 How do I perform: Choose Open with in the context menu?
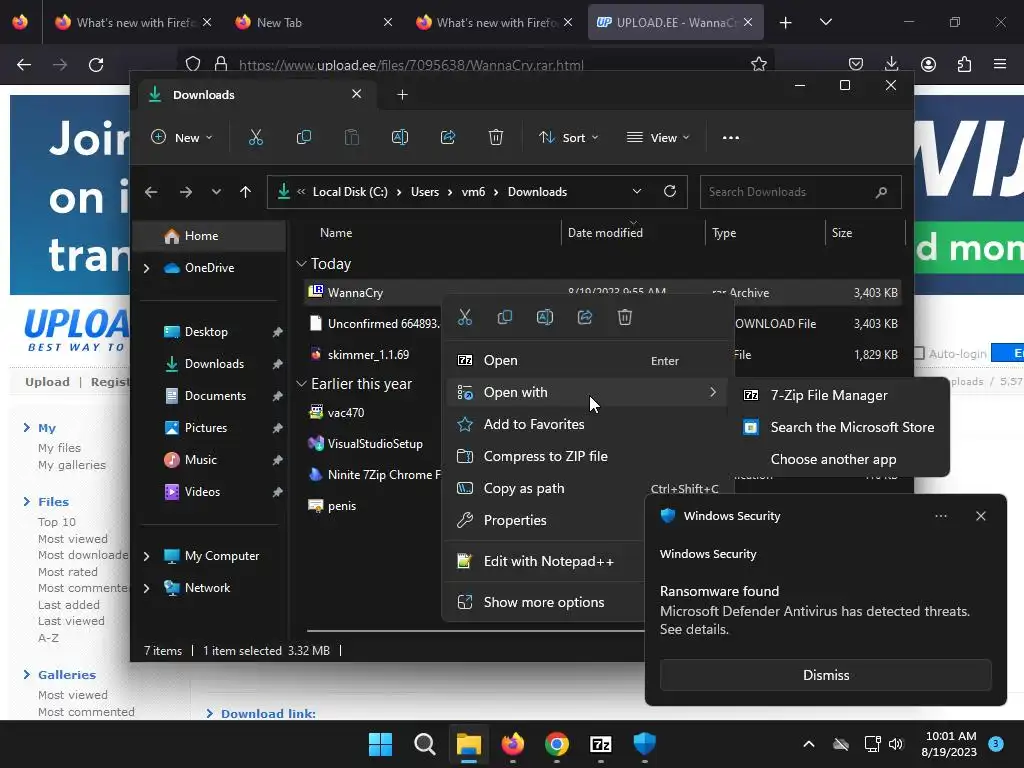point(586,392)
